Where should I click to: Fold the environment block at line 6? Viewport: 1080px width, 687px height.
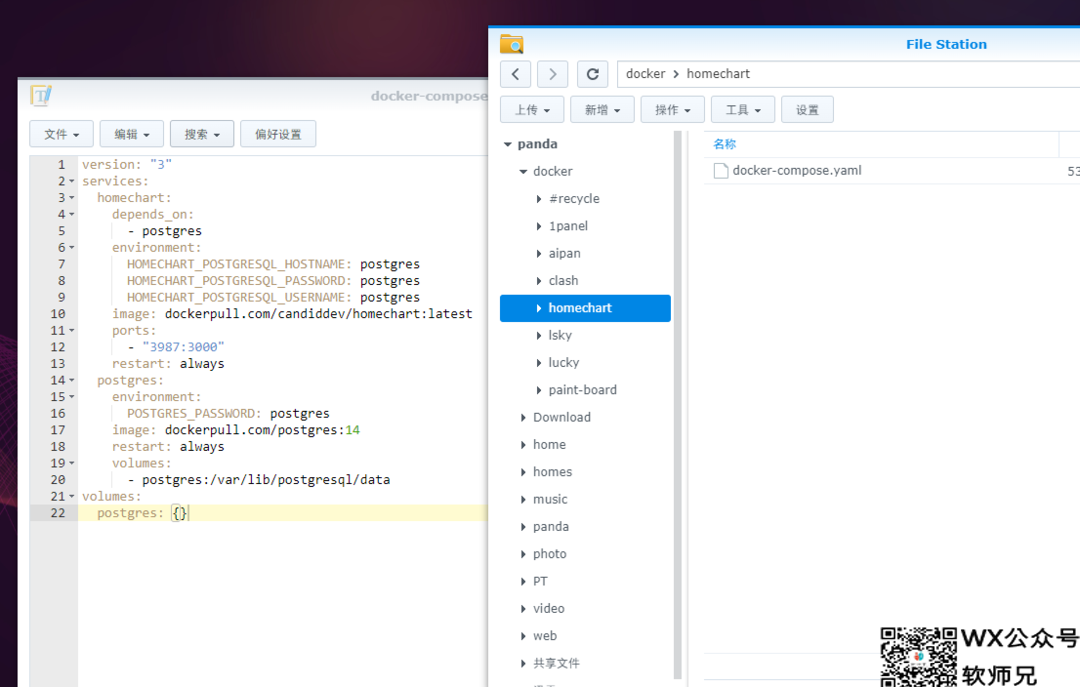(72, 247)
